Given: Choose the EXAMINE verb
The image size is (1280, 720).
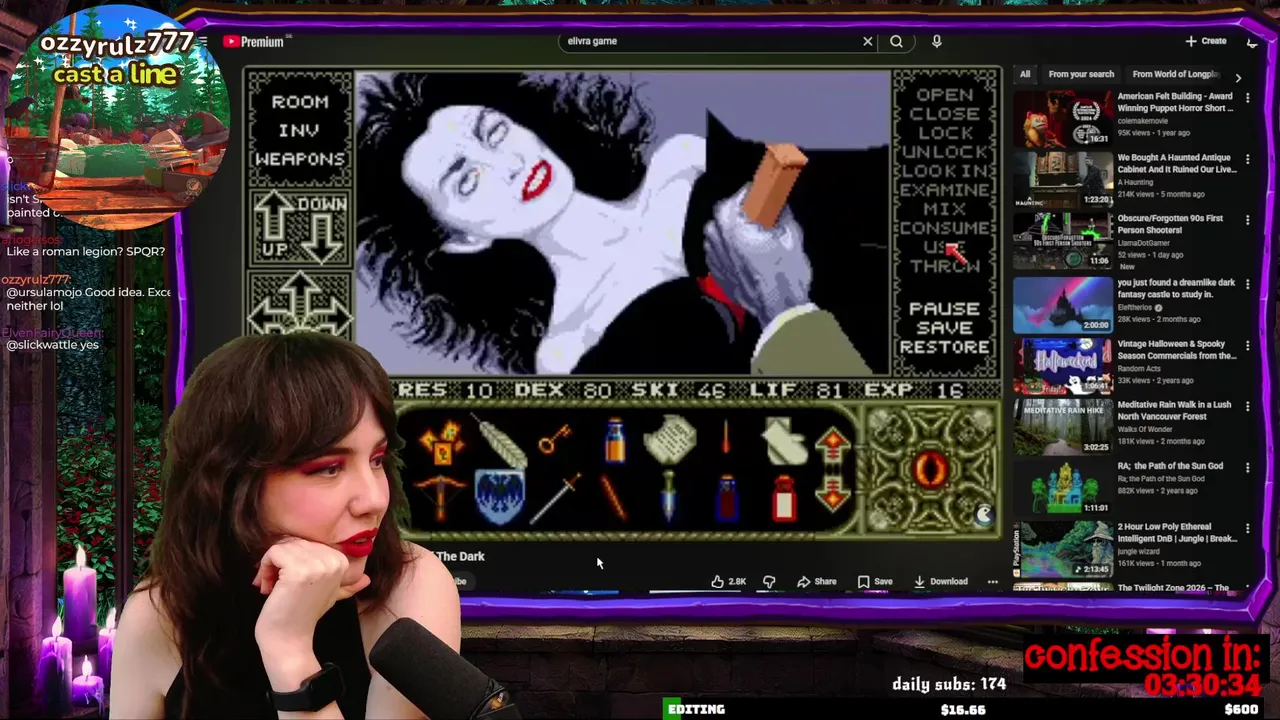Looking at the screenshot, I should click(x=944, y=190).
